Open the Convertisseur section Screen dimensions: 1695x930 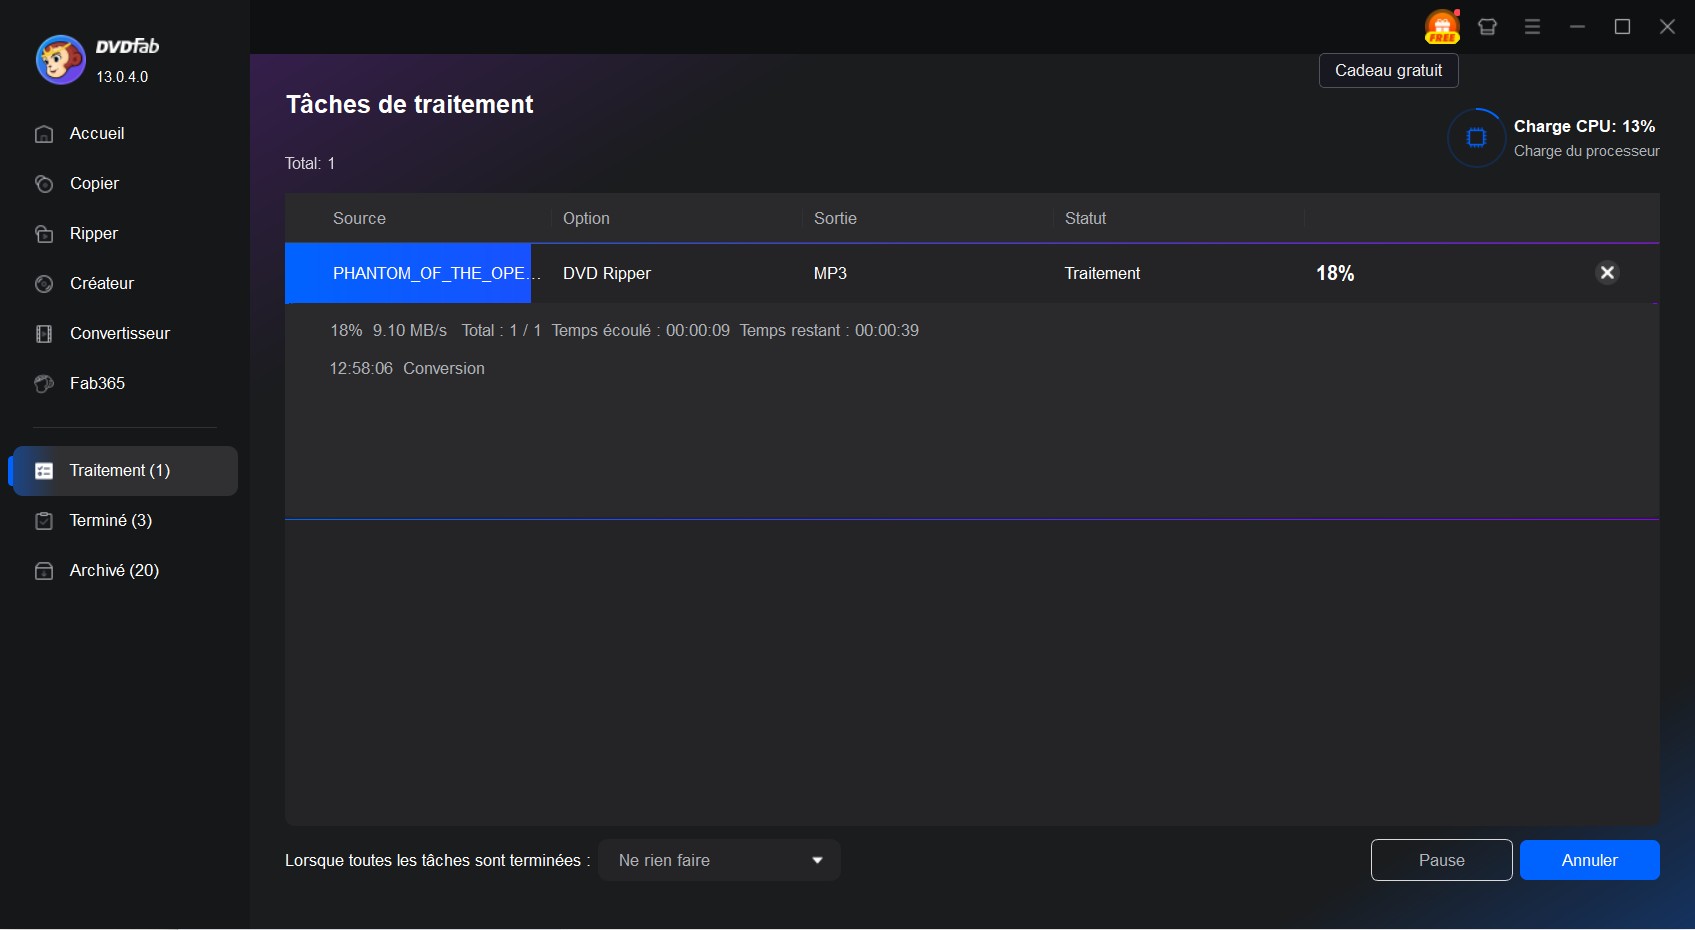[x=119, y=334]
